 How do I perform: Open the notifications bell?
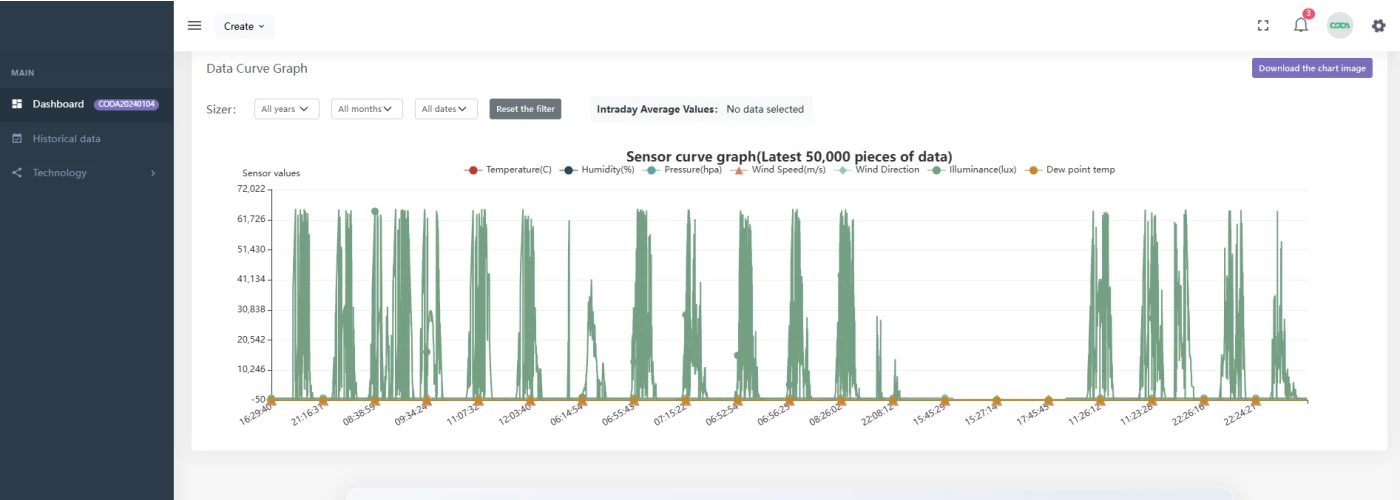pyautogui.click(x=1300, y=26)
